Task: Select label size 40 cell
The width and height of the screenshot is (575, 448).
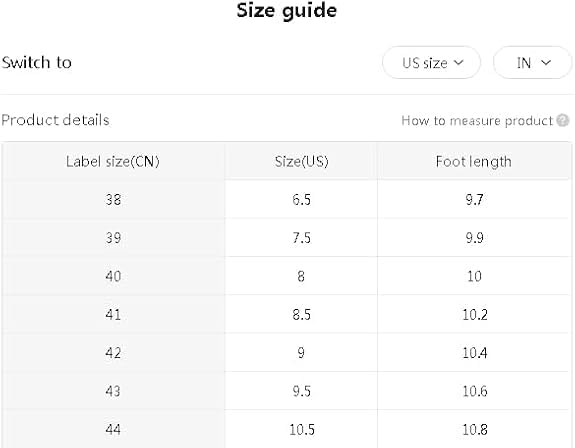Action: point(113,276)
